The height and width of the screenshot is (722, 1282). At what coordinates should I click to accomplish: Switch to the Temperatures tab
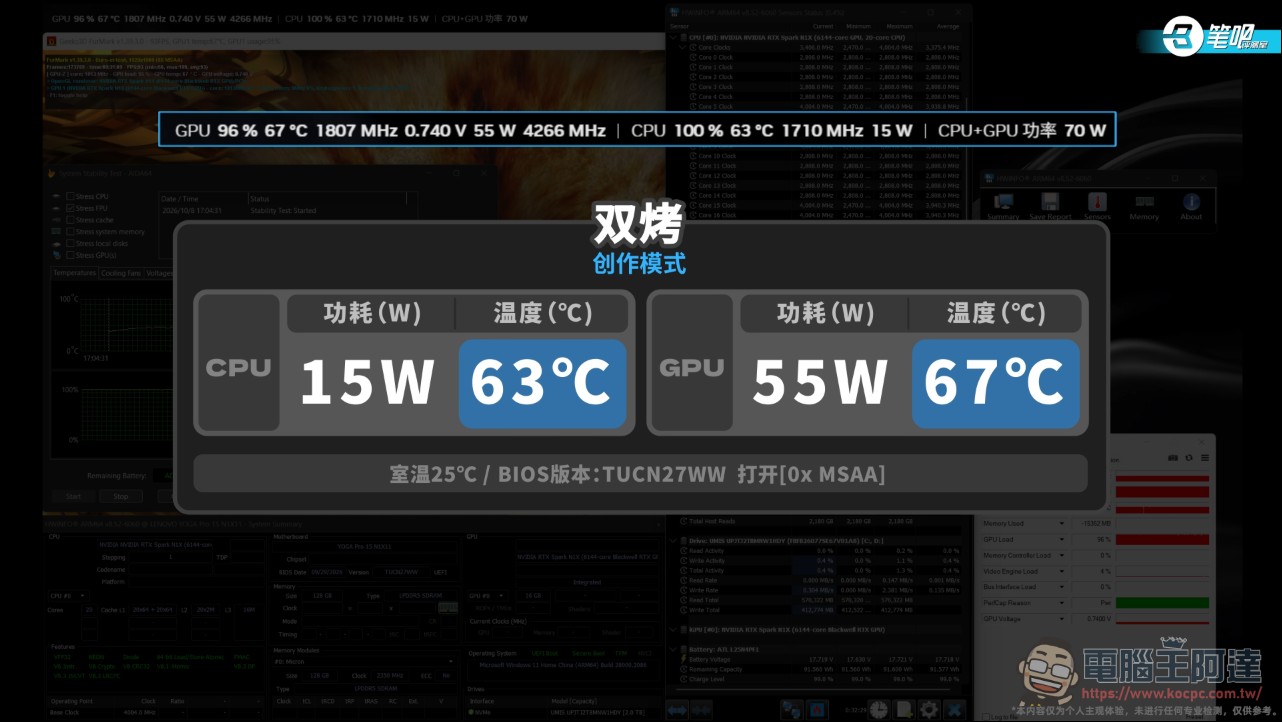coord(75,273)
